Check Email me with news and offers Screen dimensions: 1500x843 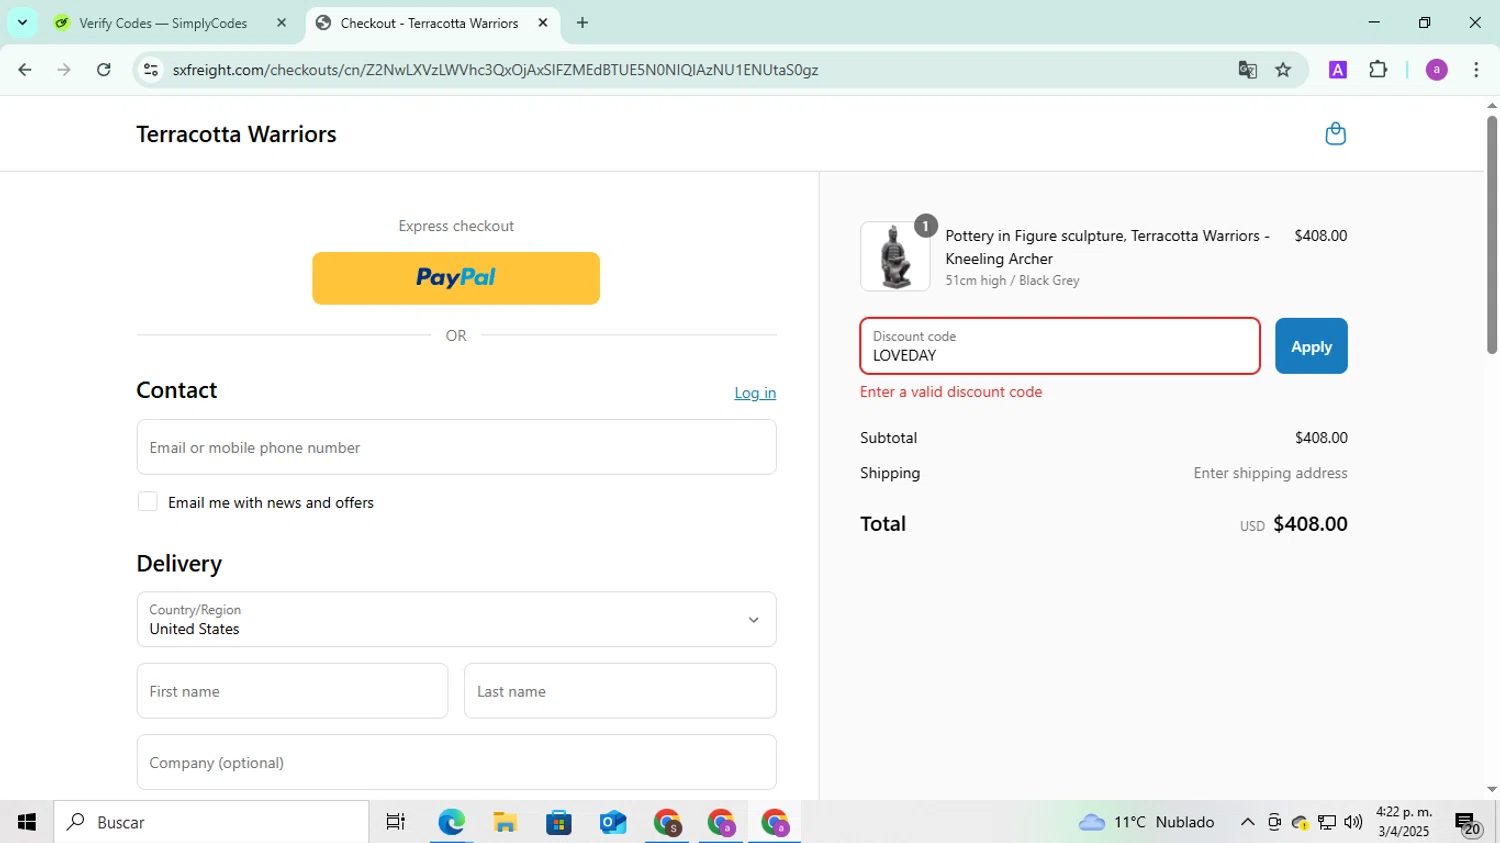click(148, 502)
